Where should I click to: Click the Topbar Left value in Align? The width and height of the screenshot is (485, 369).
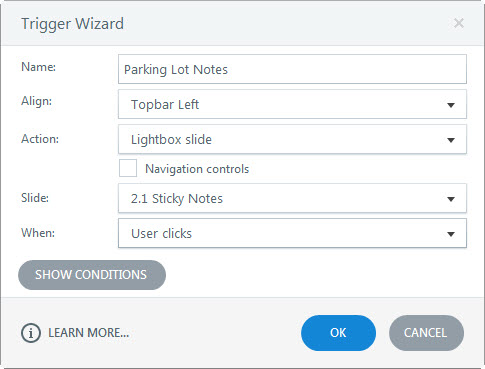[x=165, y=105]
